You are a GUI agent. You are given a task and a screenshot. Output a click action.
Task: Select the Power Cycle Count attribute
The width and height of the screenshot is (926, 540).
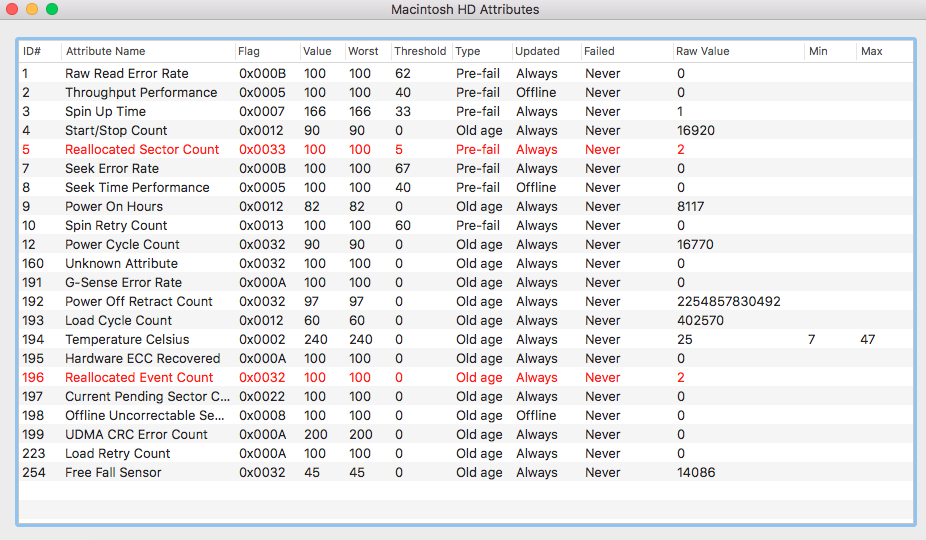[467, 244]
